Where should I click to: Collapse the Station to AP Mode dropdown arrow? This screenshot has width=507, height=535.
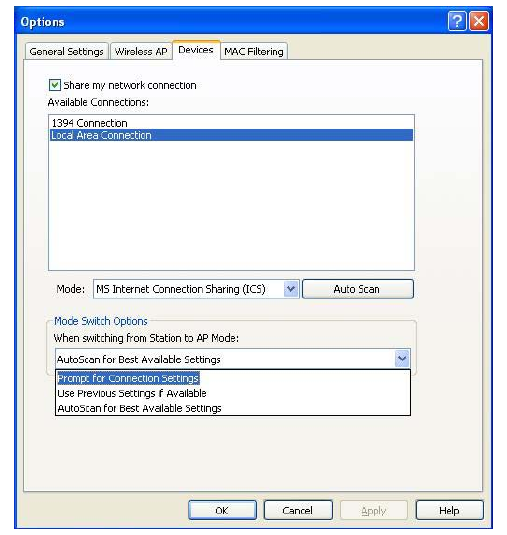point(402,359)
